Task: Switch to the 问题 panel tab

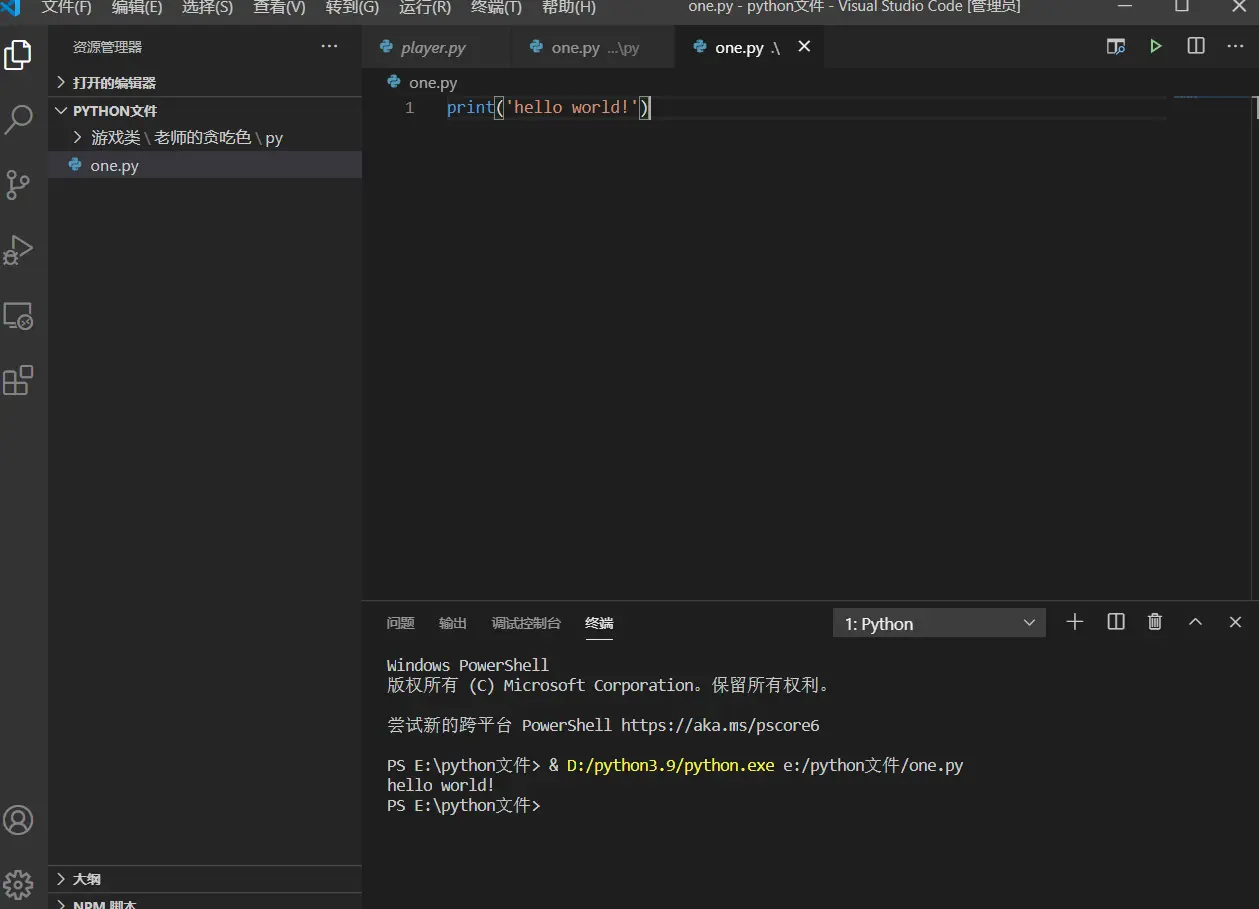Action: [400, 623]
